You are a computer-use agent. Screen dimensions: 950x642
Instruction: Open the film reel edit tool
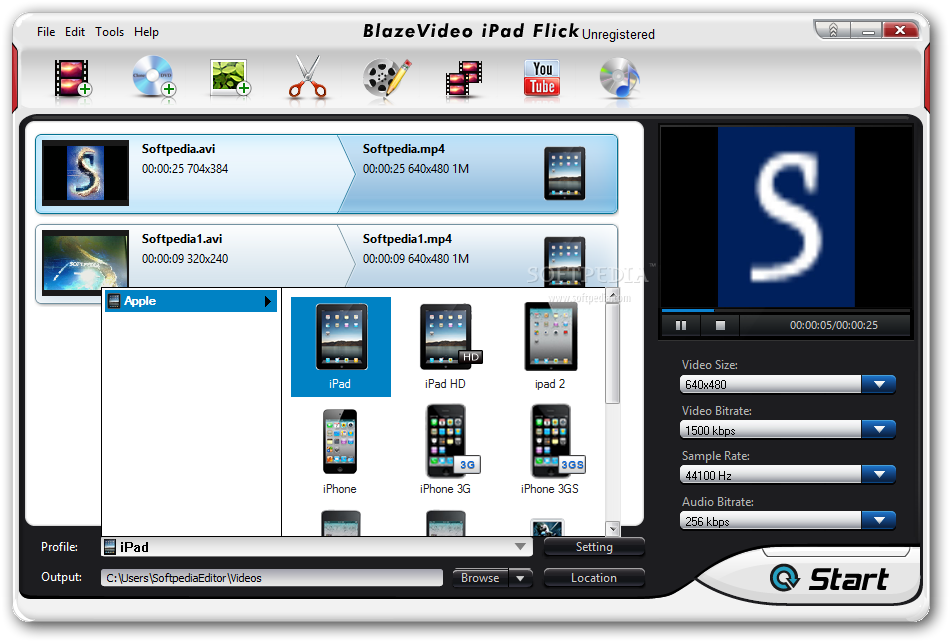[387, 78]
